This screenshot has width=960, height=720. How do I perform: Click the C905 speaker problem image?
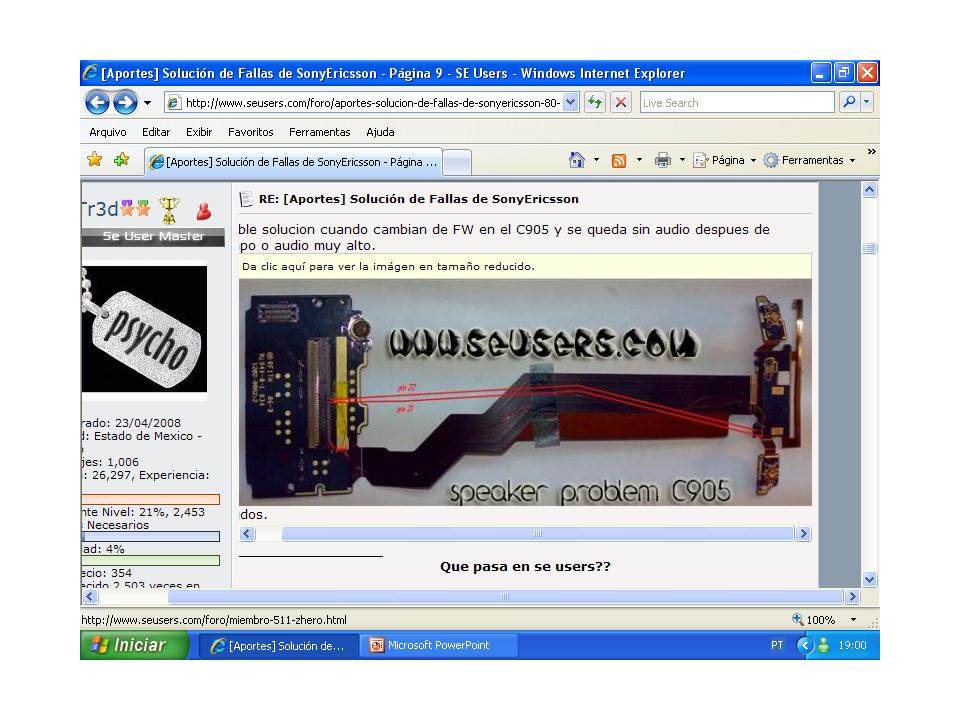point(525,392)
